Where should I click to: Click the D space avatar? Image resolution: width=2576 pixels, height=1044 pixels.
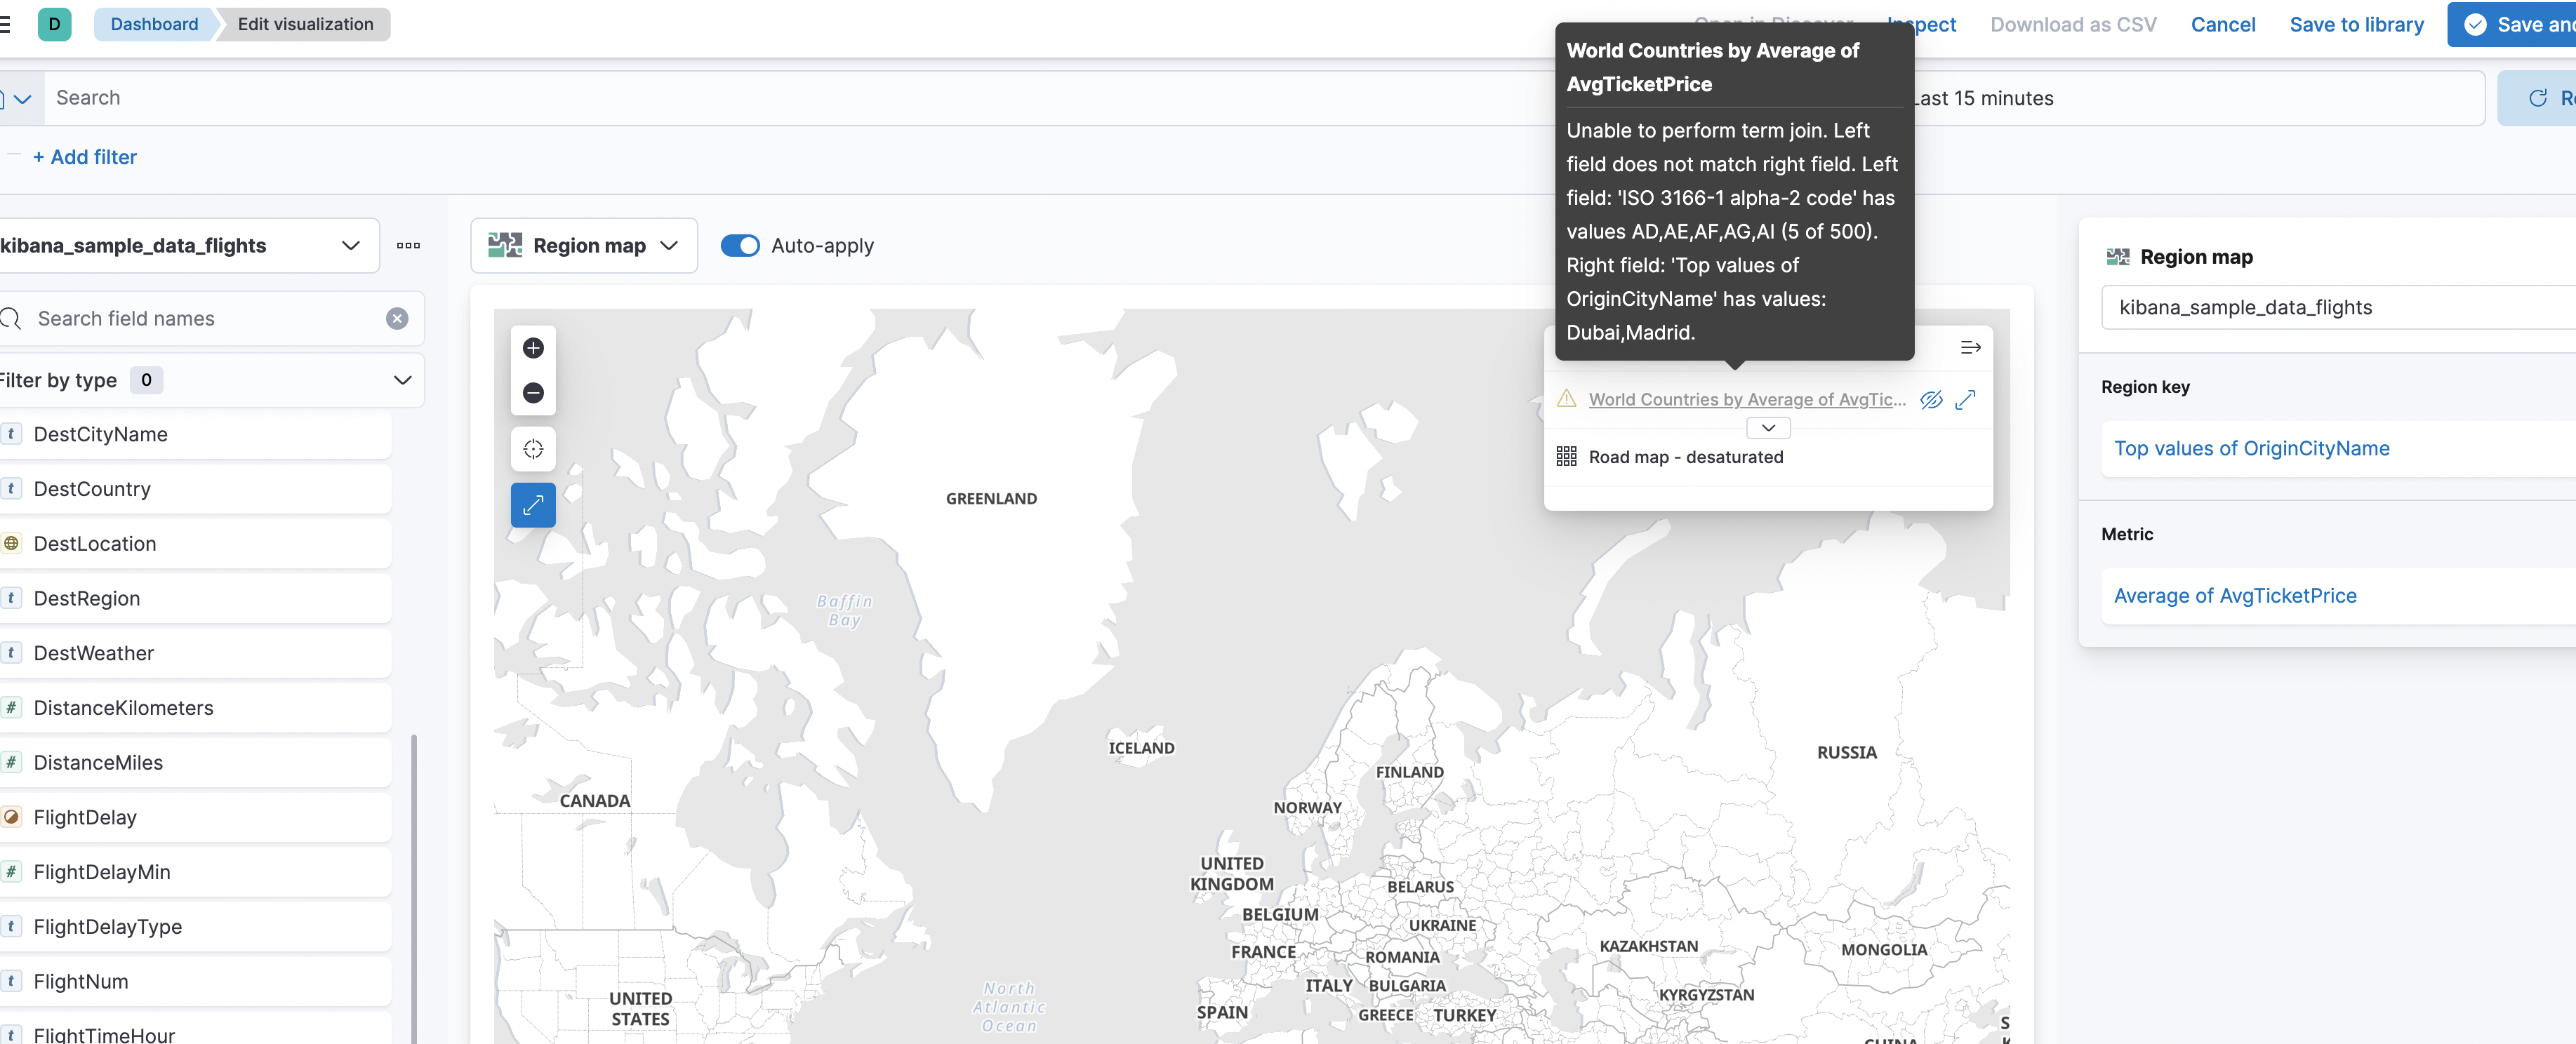pos(54,24)
